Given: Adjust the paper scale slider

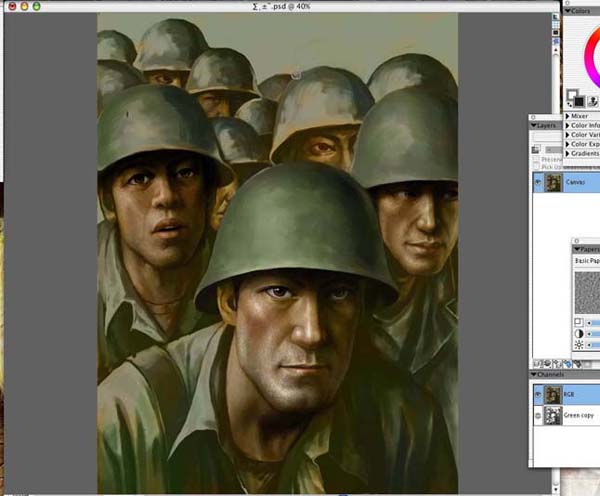Looking at the screenshot, I should tap(592, 323).
